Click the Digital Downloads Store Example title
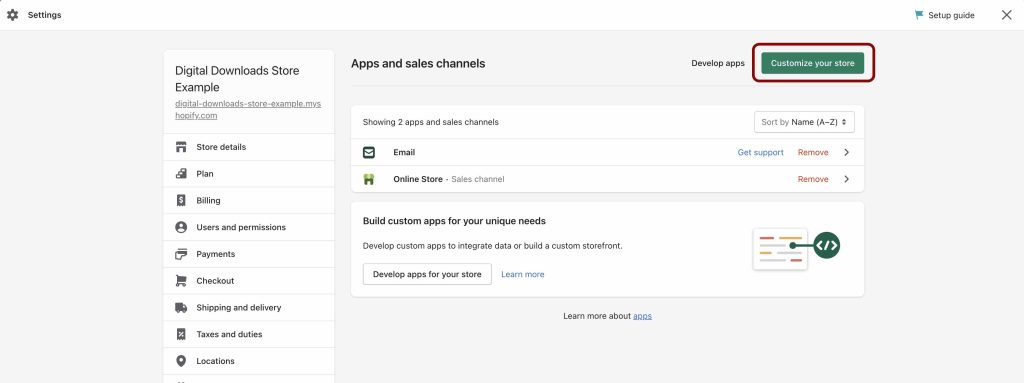Viewport: 1024px width, 383px height. (237, 79)
